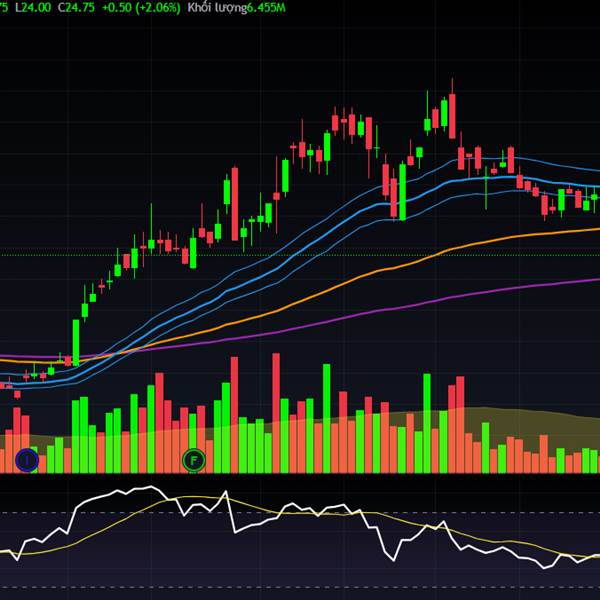Click the green F event marker
The height and width of the screenshot is (600, 600).
pyautogui.click(x=194, y=460)
